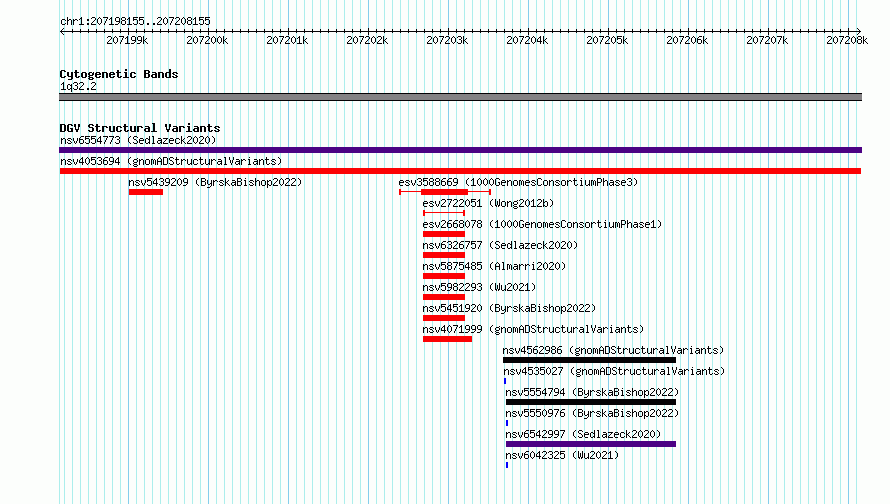
Task: Click the red nsv4071999 variant bar
Action: (447, 339)
